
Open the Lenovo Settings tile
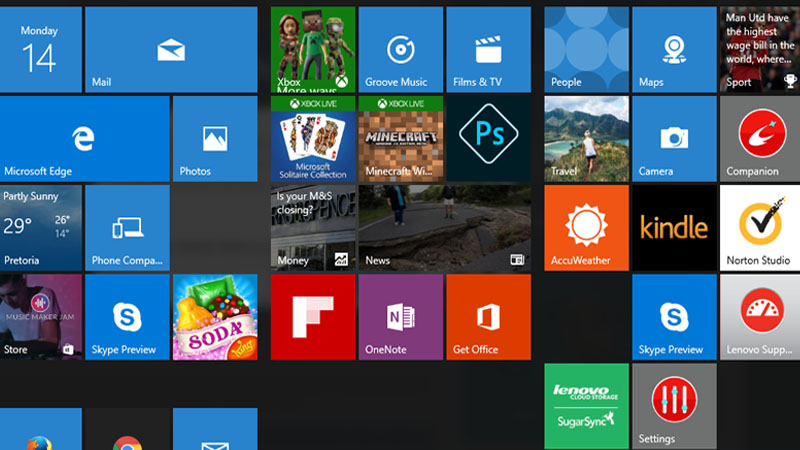674,406
